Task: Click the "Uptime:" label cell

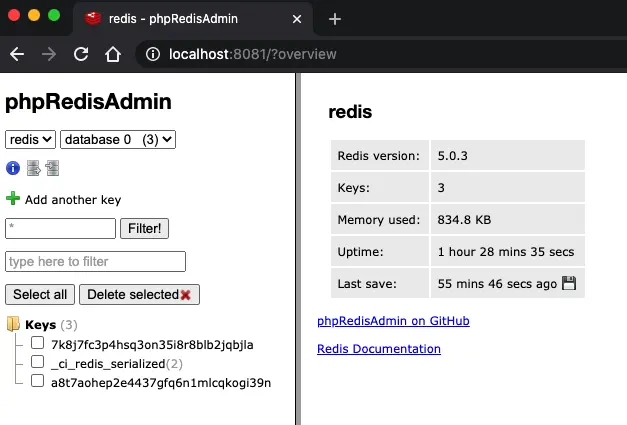Action: pos(380,251)
